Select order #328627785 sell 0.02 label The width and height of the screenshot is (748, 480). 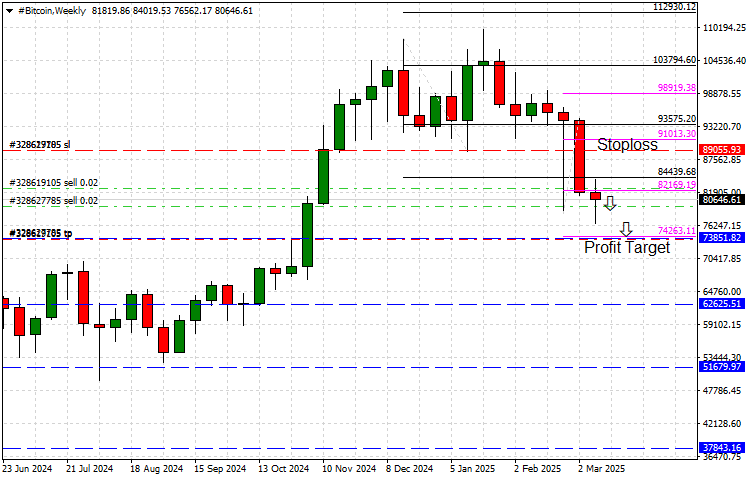[53, 201]
